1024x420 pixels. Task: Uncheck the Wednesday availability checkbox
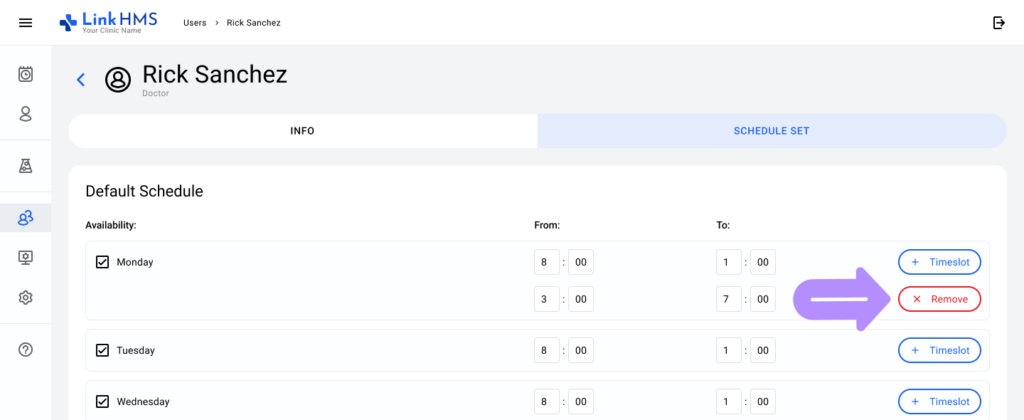coord(102,402)
